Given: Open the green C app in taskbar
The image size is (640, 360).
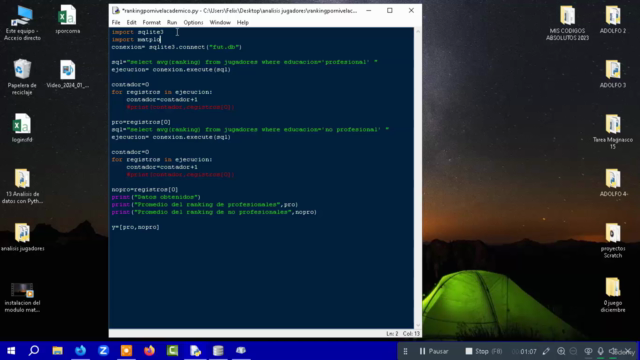Looking at the screenshot, I should 172,351.
